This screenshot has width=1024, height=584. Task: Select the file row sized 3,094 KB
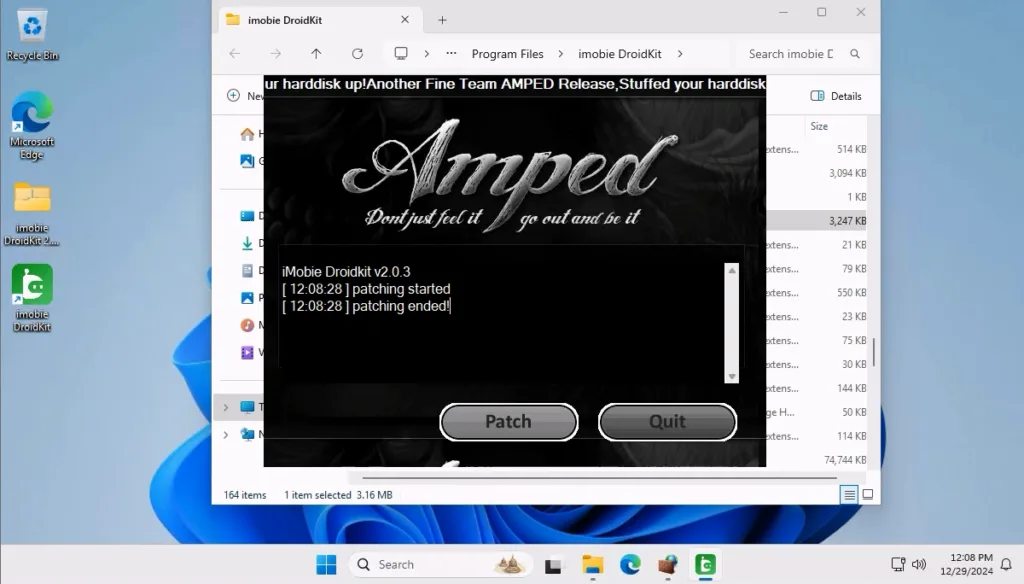(816, 173)
